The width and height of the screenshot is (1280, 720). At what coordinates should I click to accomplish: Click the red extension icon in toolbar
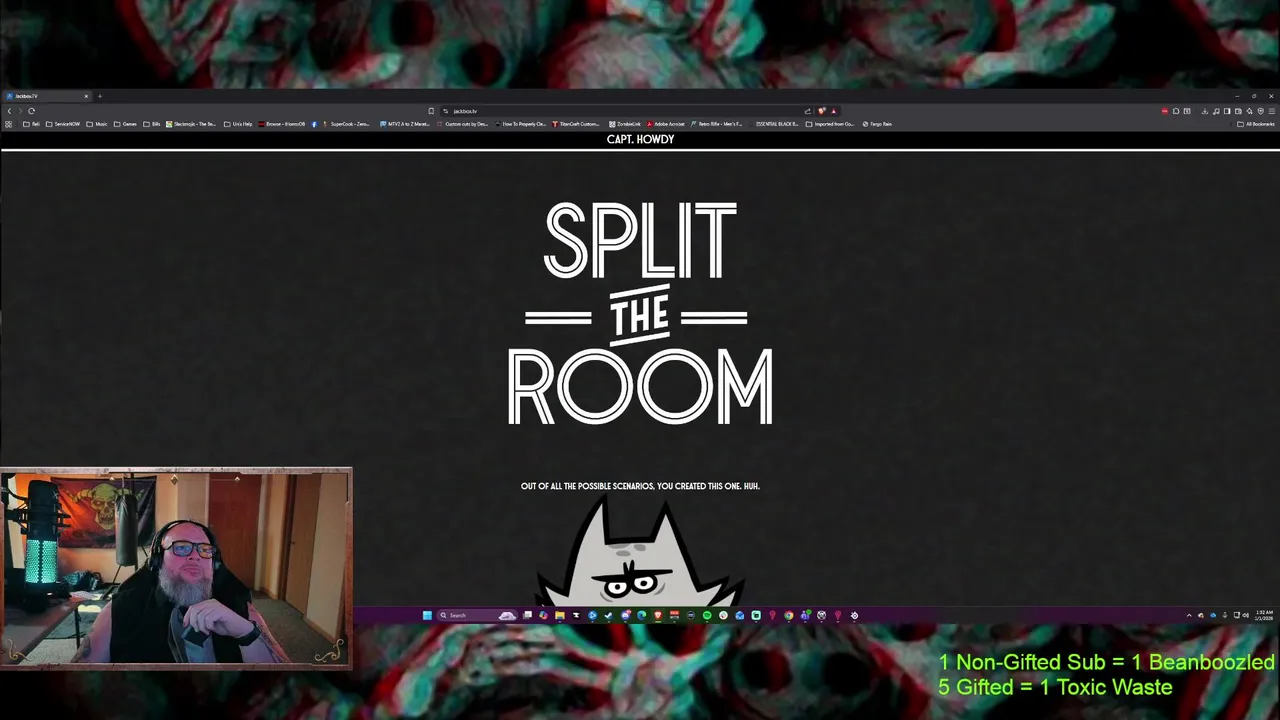click(x=1165, y=111)
